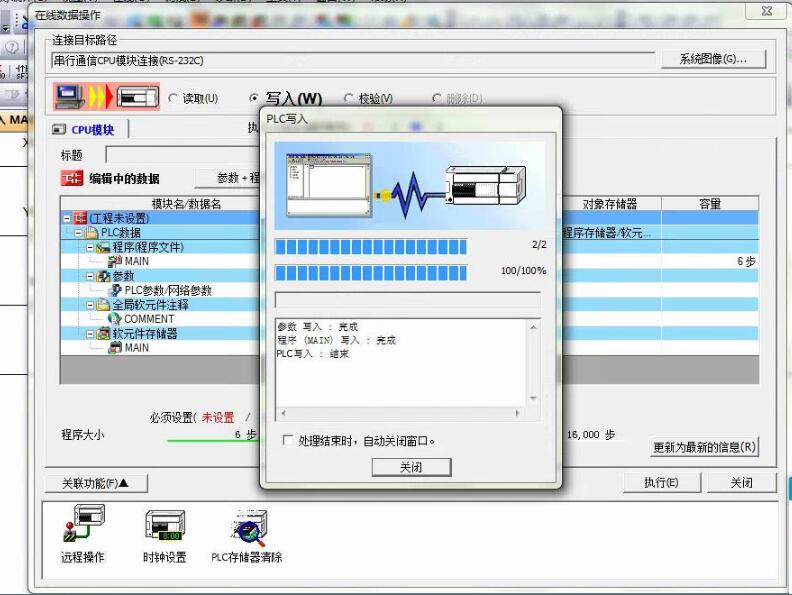Click the PLC存储器清除 memory clear icon
The height and width of the screenshot is (595, 792).
click(x=247, y=526)
